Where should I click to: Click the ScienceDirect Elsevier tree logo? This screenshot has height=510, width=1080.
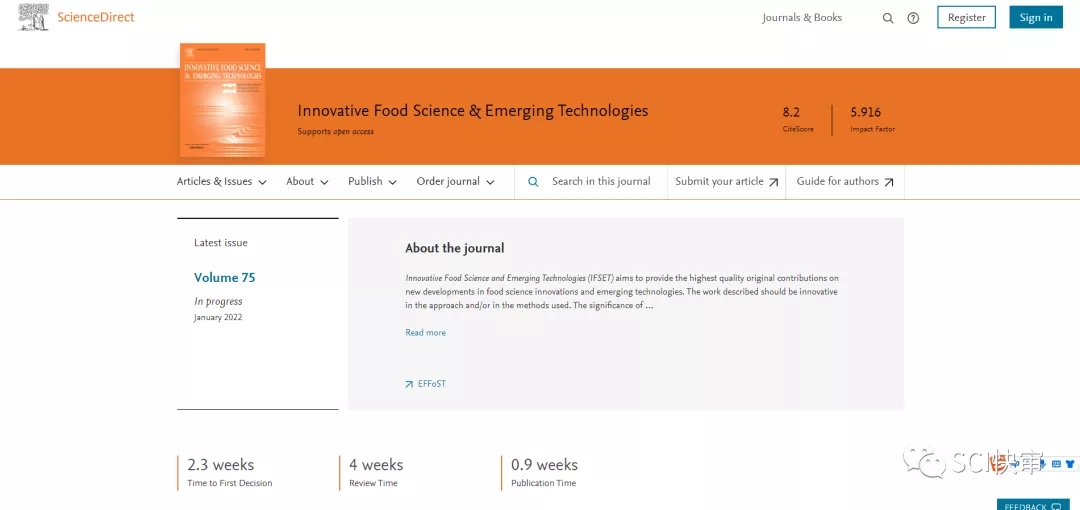pos(33,17)
